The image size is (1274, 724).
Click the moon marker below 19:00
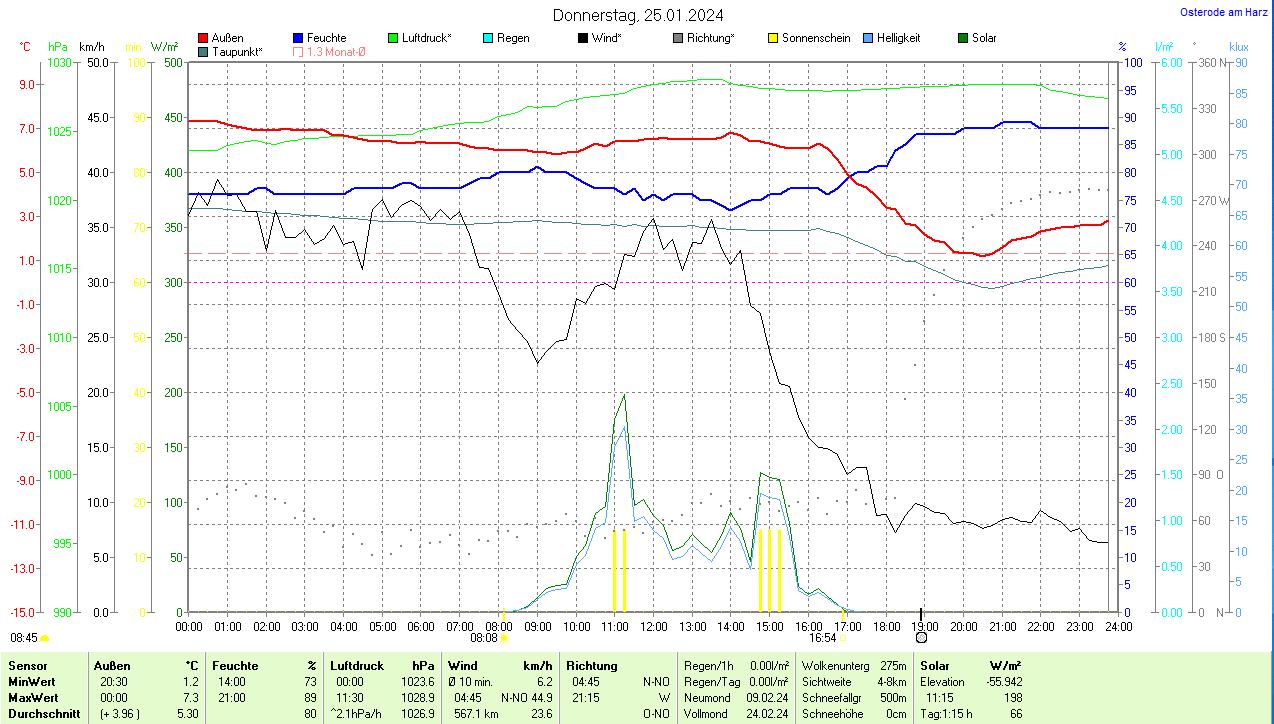(x=921, y=637)
